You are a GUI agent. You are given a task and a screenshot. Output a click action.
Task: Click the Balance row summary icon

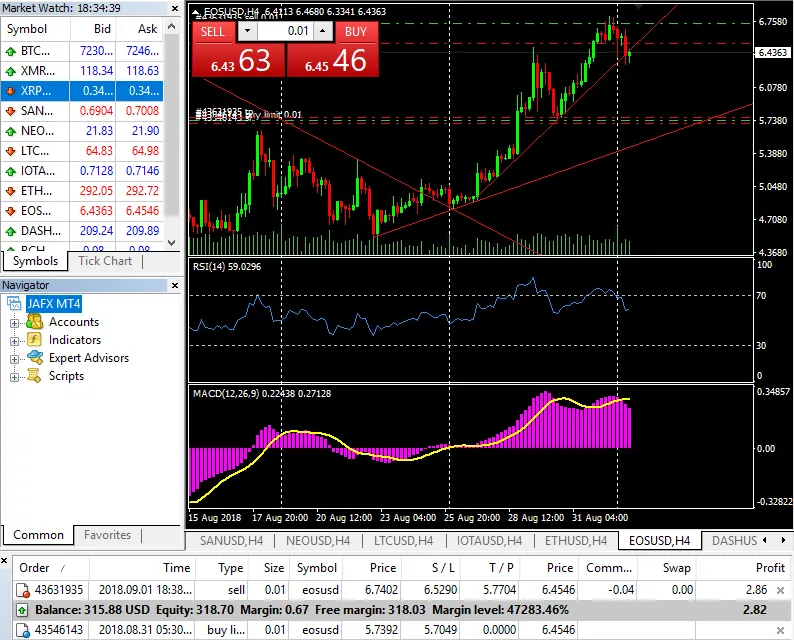click(22, 610)
